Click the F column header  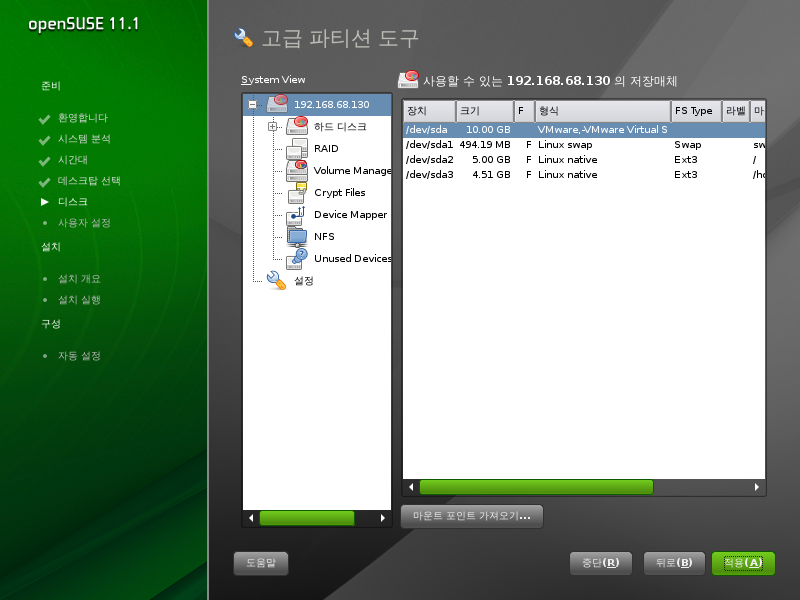click(524, 111)
